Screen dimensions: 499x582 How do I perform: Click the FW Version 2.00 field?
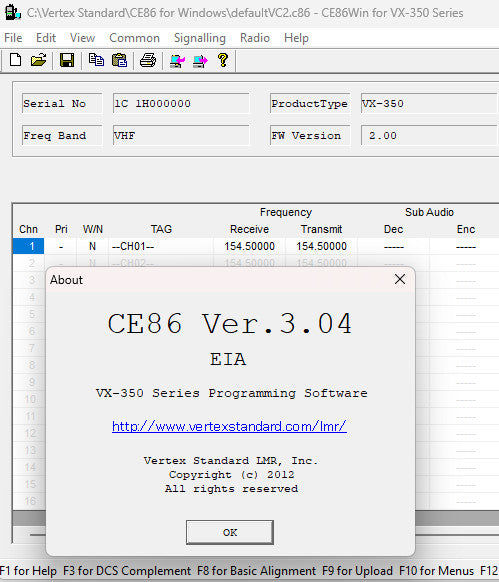tap(430, 135)
